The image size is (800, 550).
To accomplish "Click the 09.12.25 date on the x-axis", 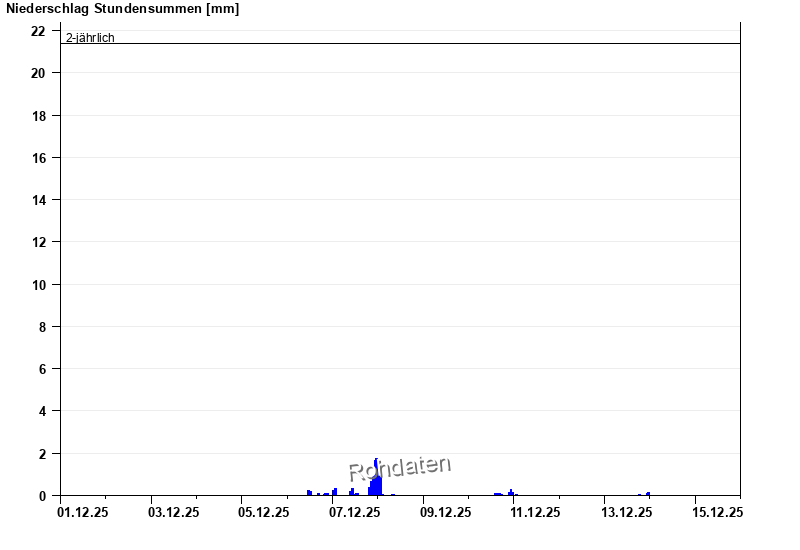I will pos(445,513).
